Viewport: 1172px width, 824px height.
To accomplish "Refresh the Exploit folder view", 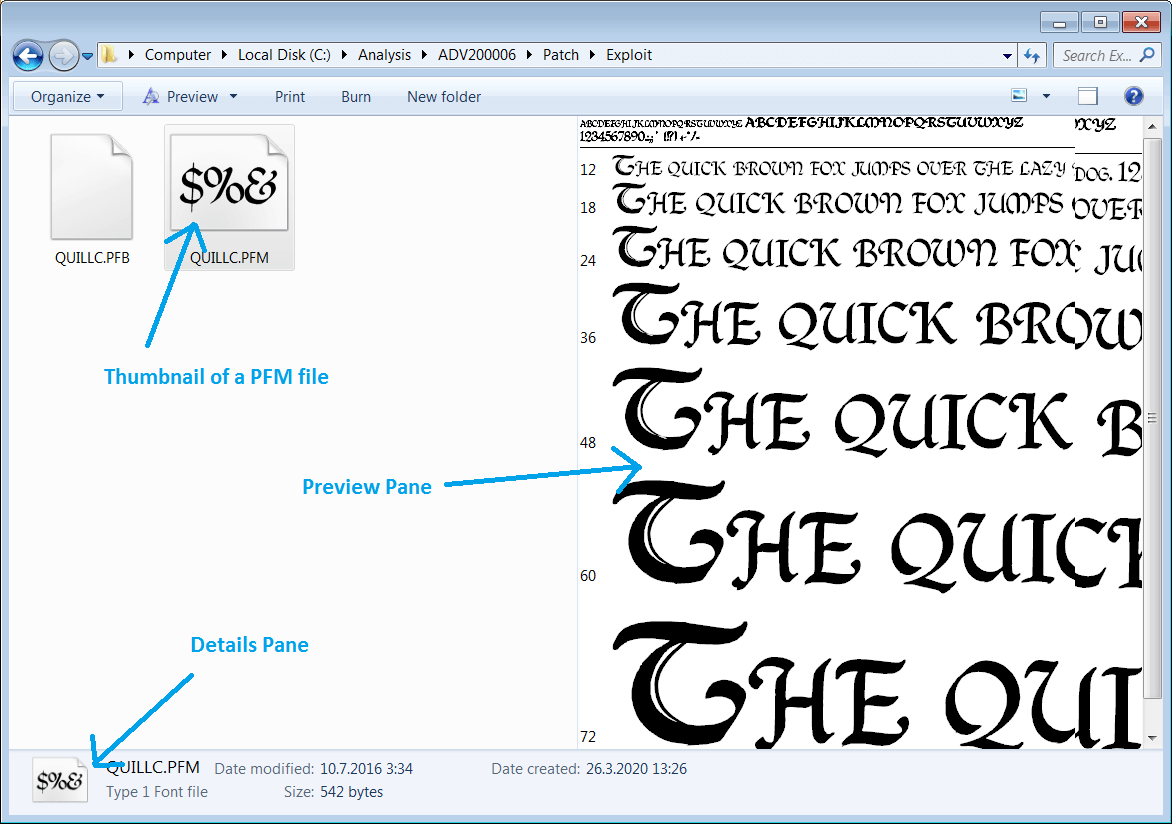I will pyautogui.click(x=1032, y=55).
